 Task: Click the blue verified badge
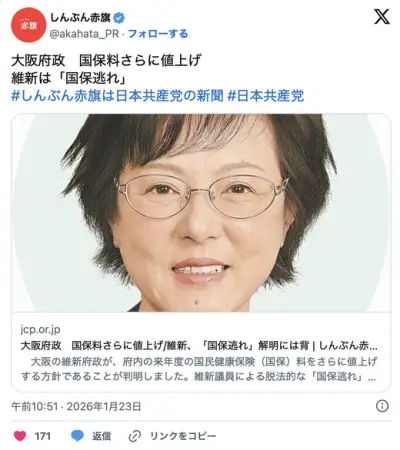[119, 18]
